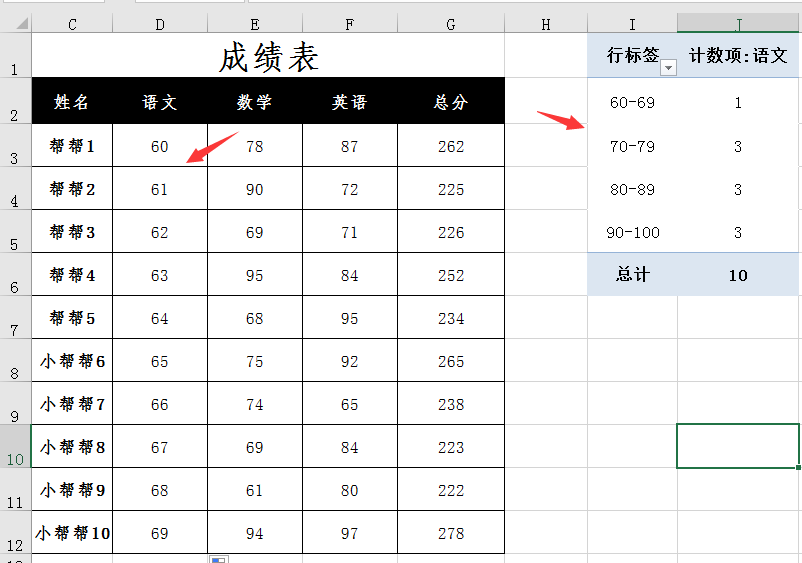The image size is (802, 563).
Task: Click the 总分 header cell
Action: click(x=451, y=101)
